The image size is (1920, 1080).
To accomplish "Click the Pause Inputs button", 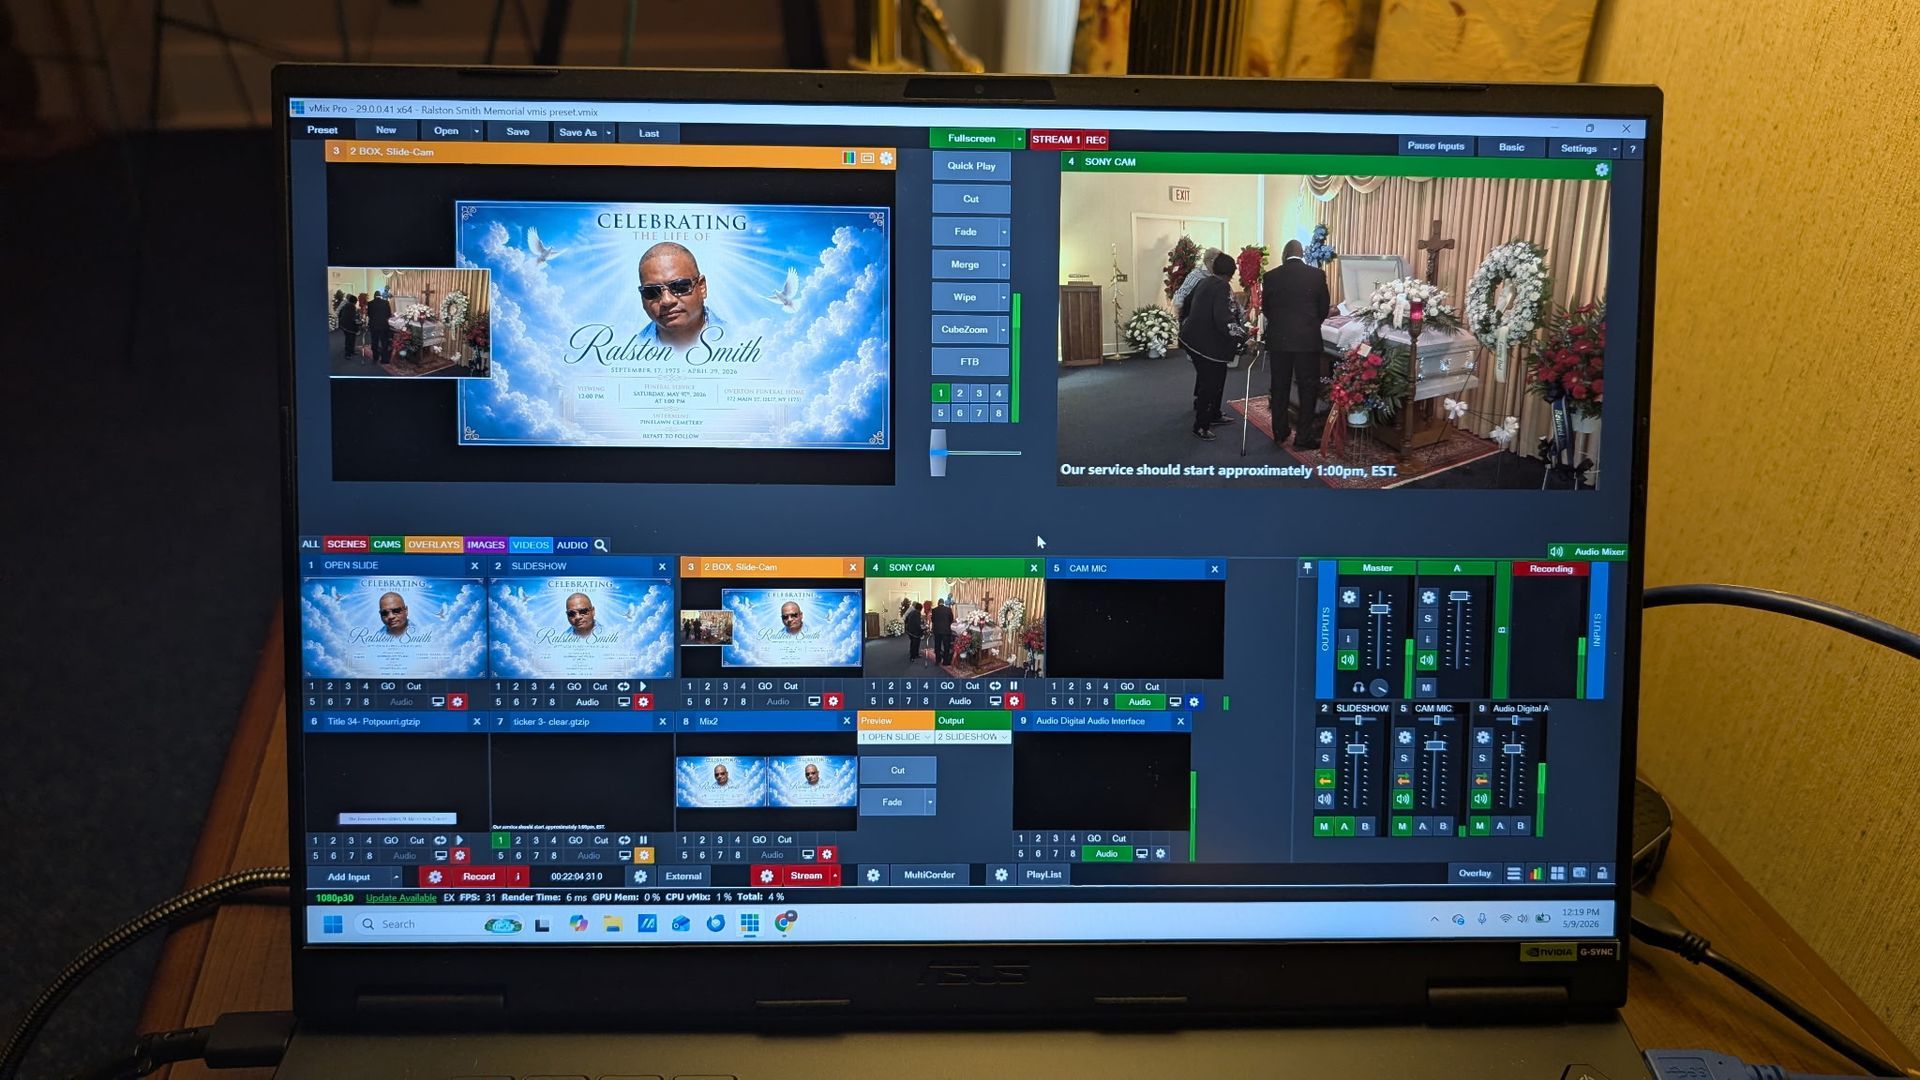I will [x=1435, y=146].
